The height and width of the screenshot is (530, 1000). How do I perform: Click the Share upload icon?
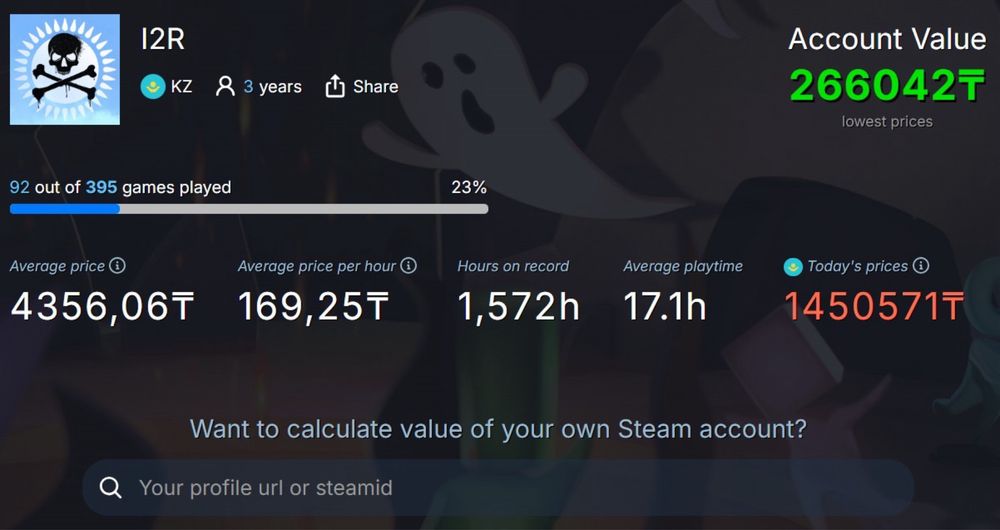tap(335, 87)
